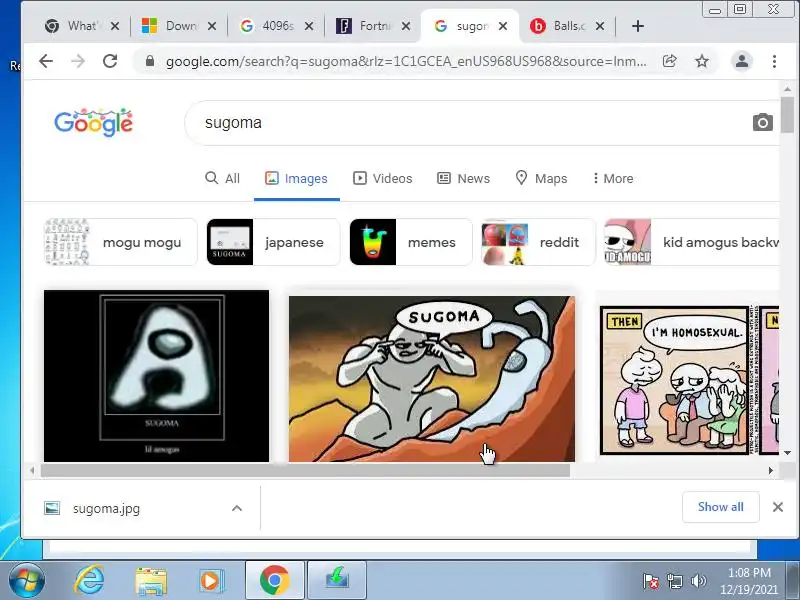Close the What's tab

(115, 26)
